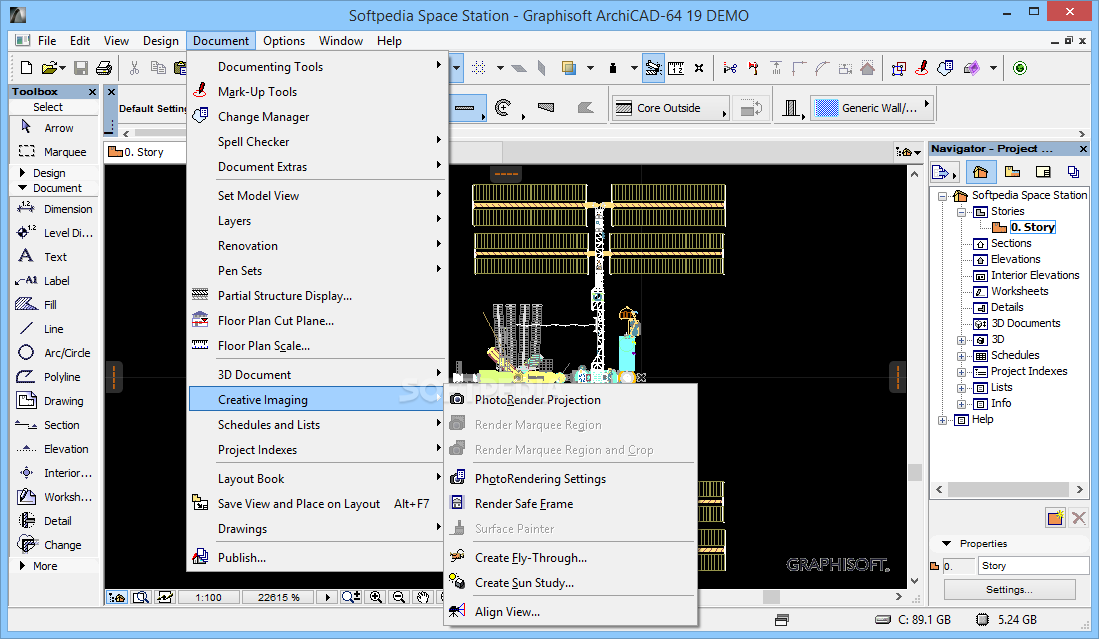Choose the Elevation tool

53,448
